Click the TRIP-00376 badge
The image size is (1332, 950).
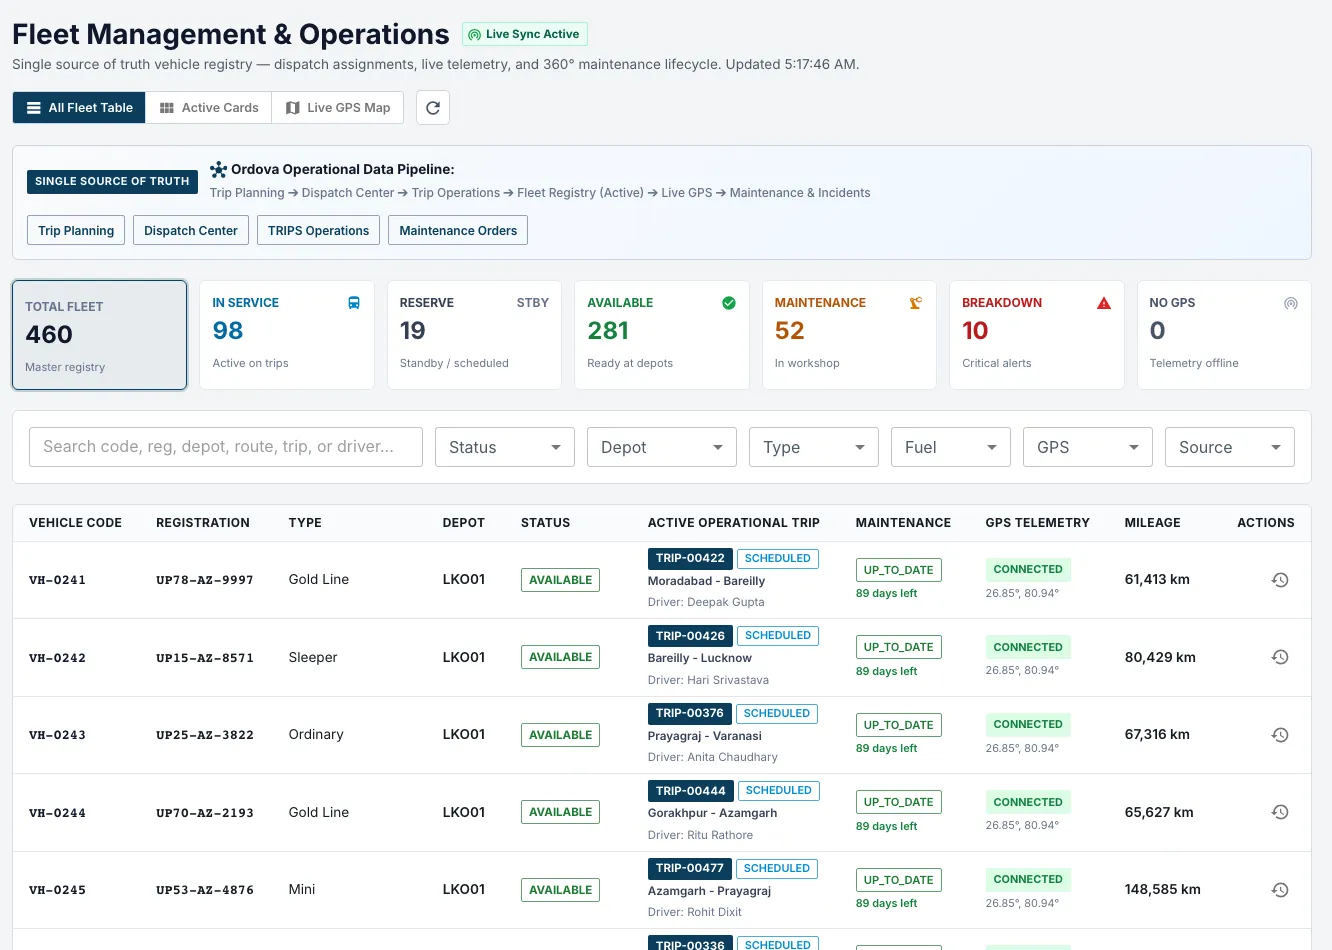pos(690,713)
